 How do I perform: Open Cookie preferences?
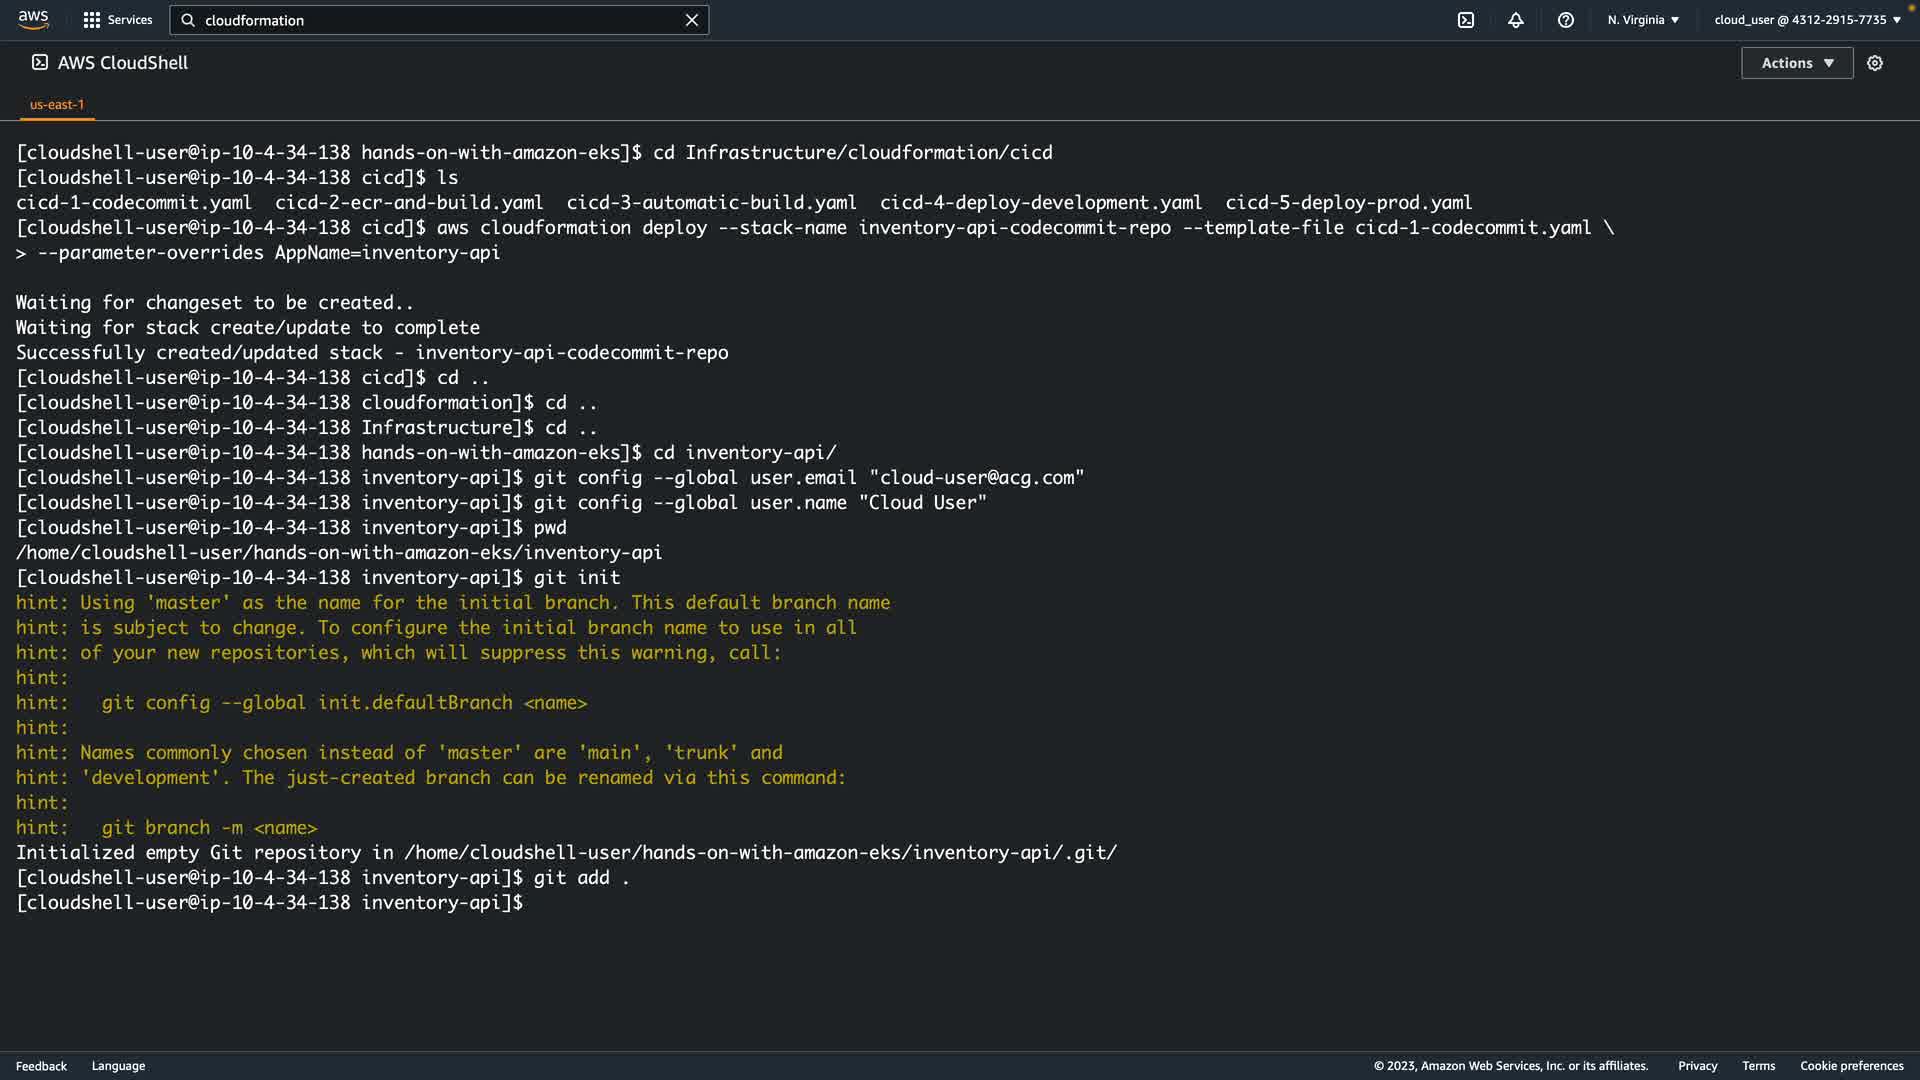(1851, 1066)
